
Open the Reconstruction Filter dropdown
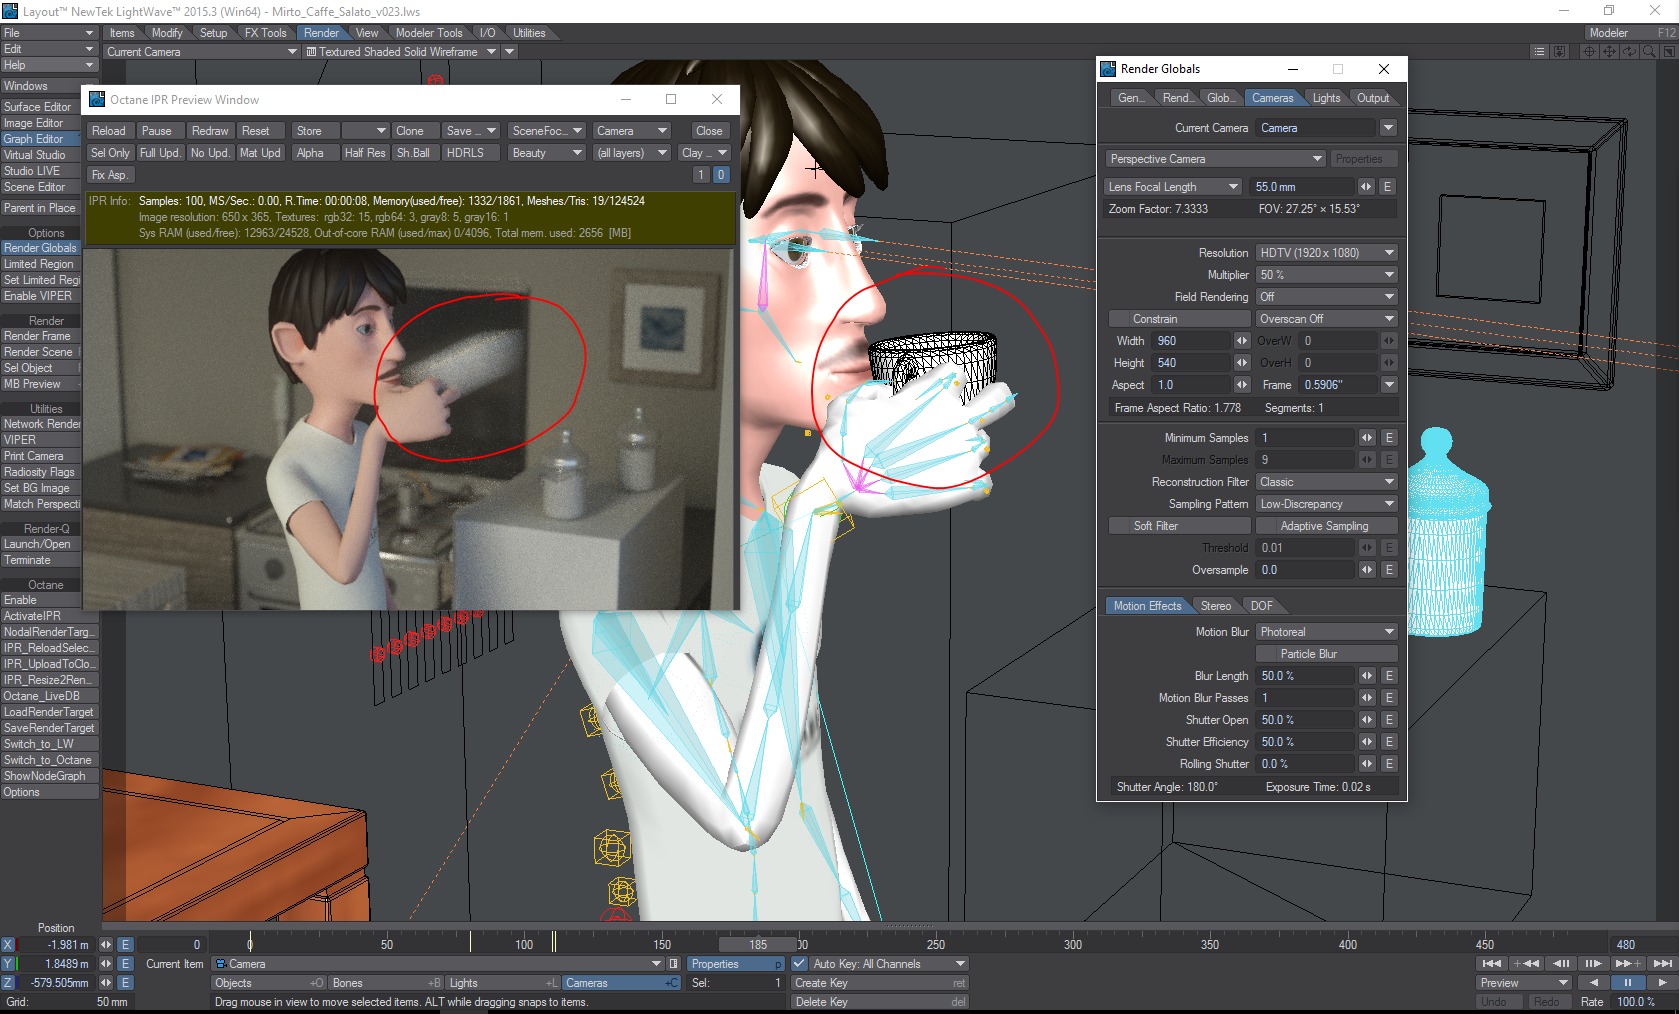(x=1326, y=482)
